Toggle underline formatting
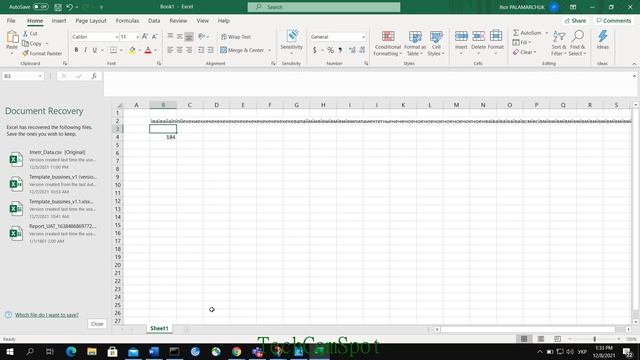The image size is (640, 360). pyautogui.click(x=95, y=50)
